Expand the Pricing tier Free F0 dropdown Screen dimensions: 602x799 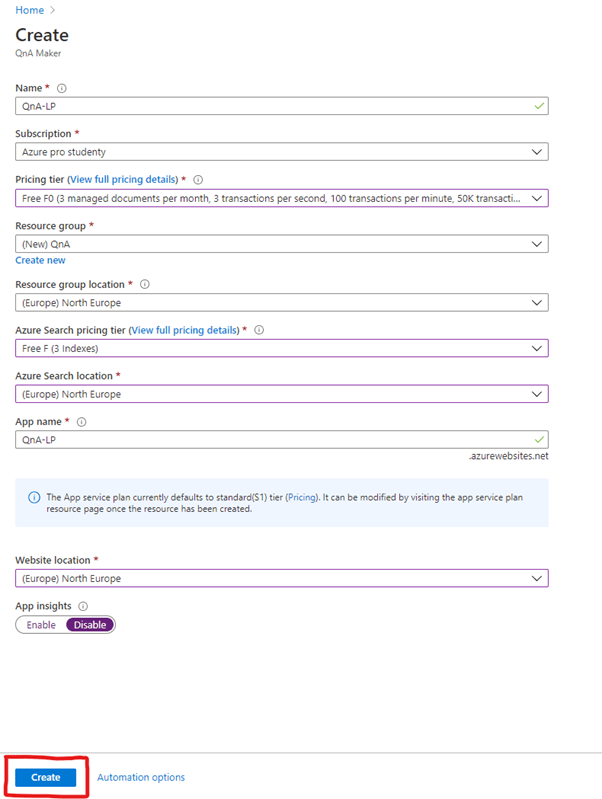click(x=281, y=198)
